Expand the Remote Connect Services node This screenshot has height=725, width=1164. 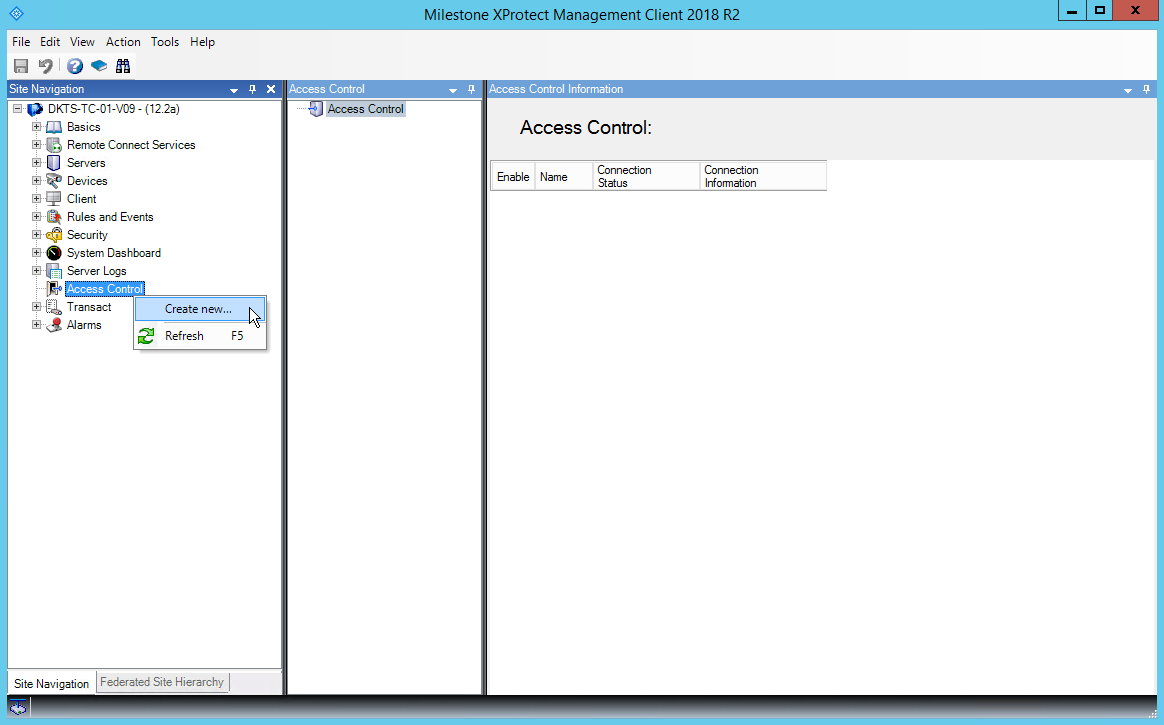tap(36, 145)
